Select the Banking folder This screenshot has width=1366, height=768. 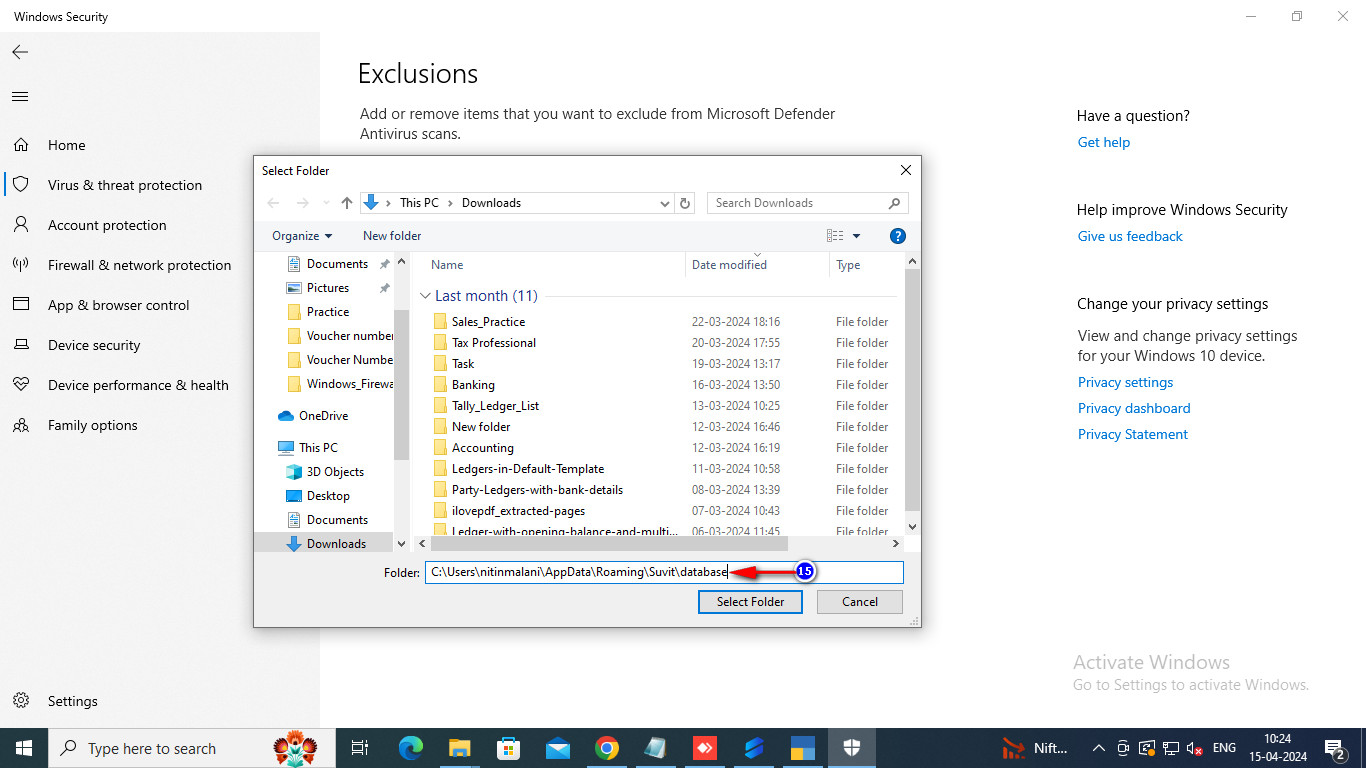473,385
